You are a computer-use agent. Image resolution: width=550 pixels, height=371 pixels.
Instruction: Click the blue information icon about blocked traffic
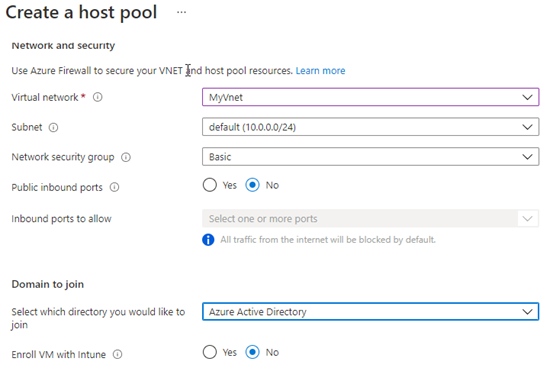tap(208, 240)
